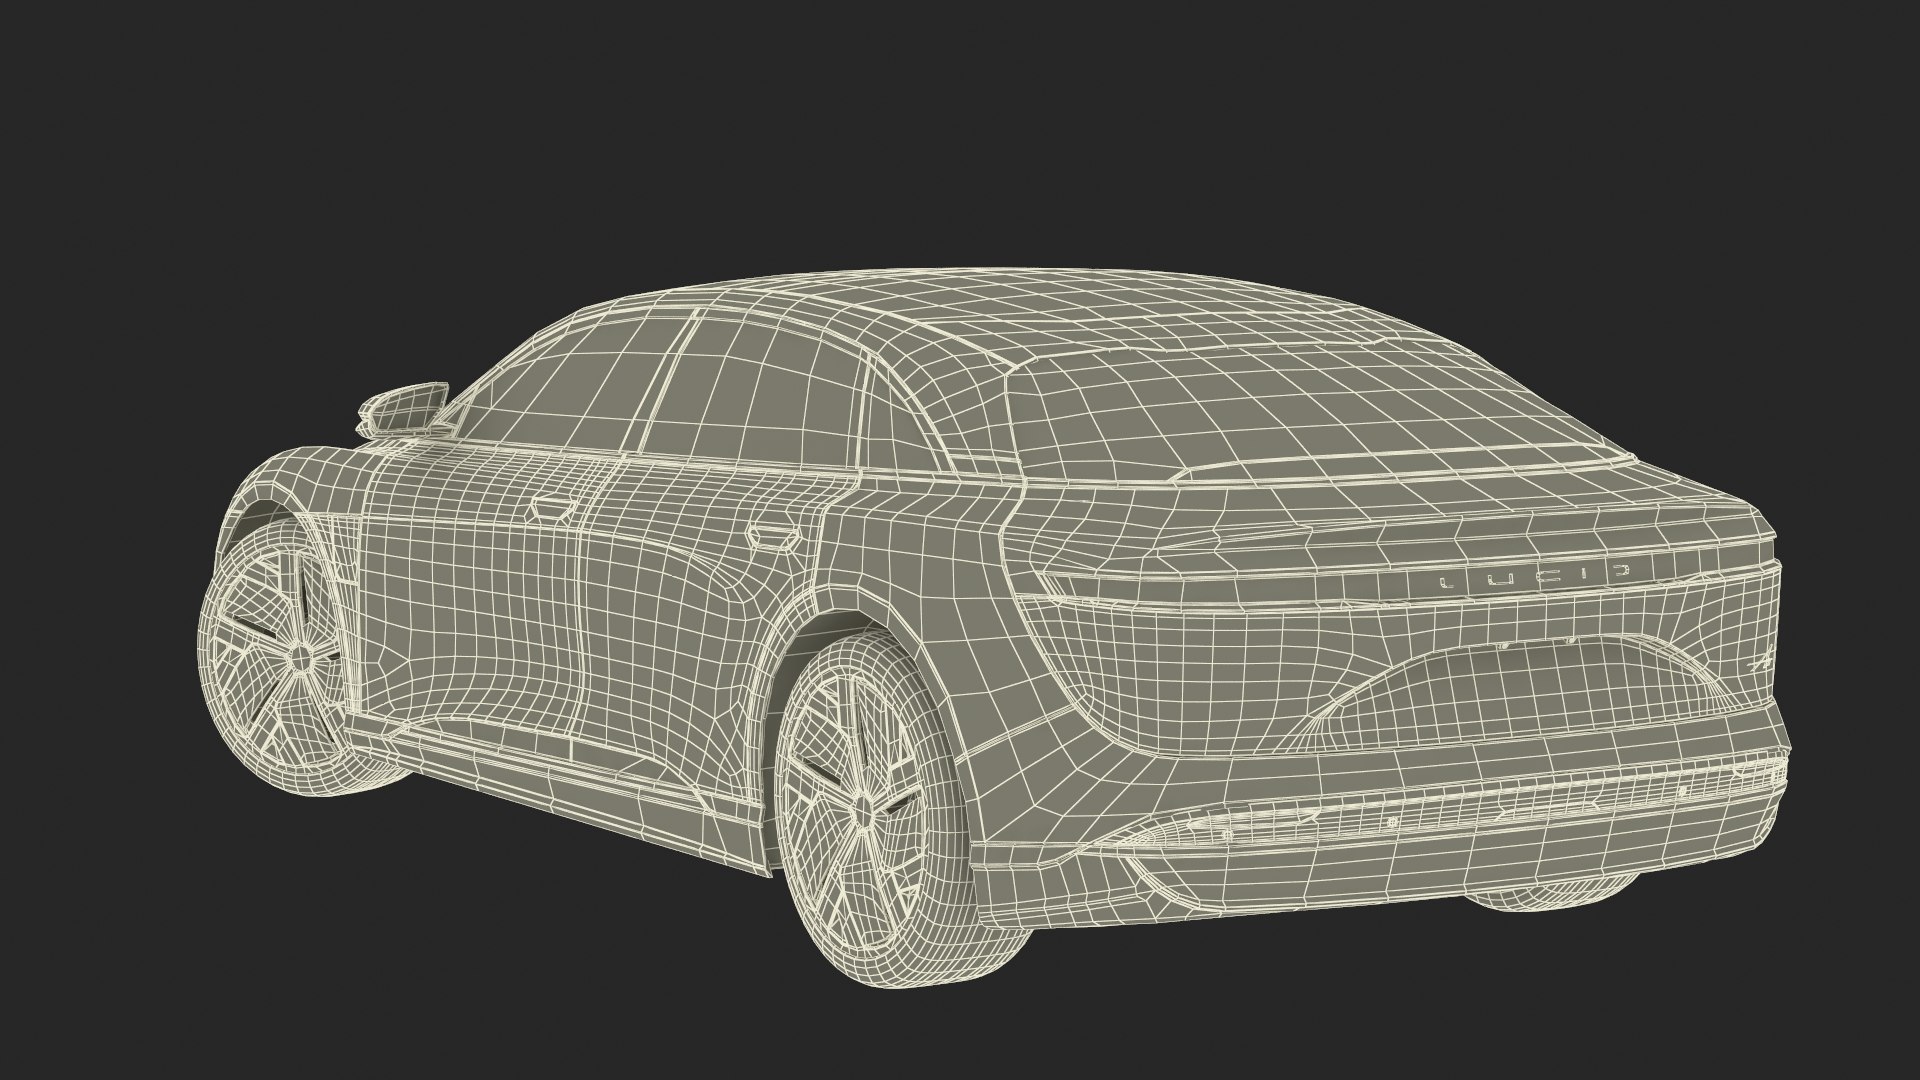Click the front wheel hub center
Screen dimensions: 1920x1080
[x=300, y=657]
